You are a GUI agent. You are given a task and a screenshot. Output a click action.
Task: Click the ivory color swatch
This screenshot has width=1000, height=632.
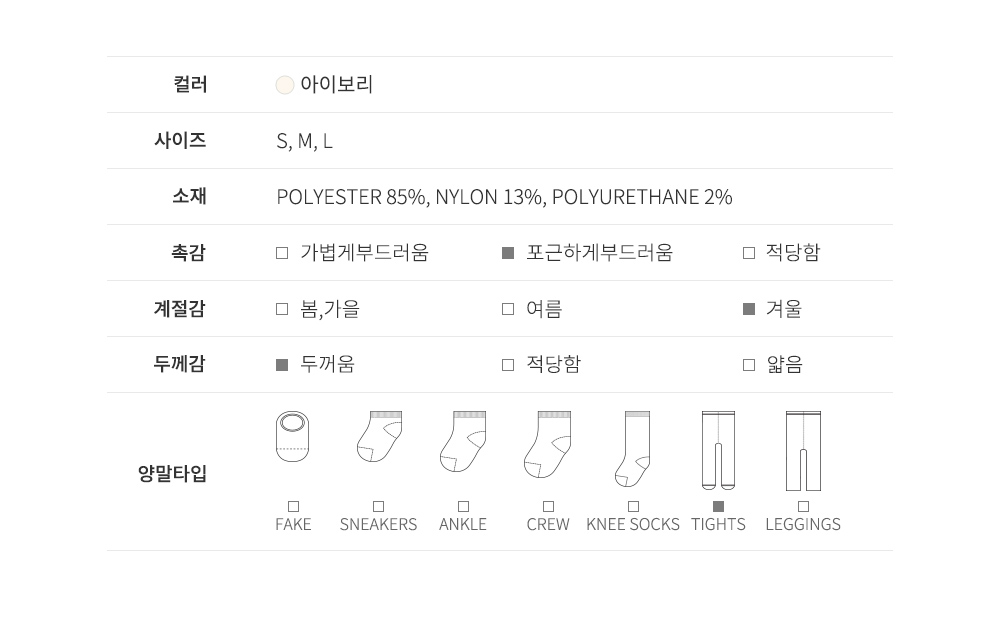(284, 85)
